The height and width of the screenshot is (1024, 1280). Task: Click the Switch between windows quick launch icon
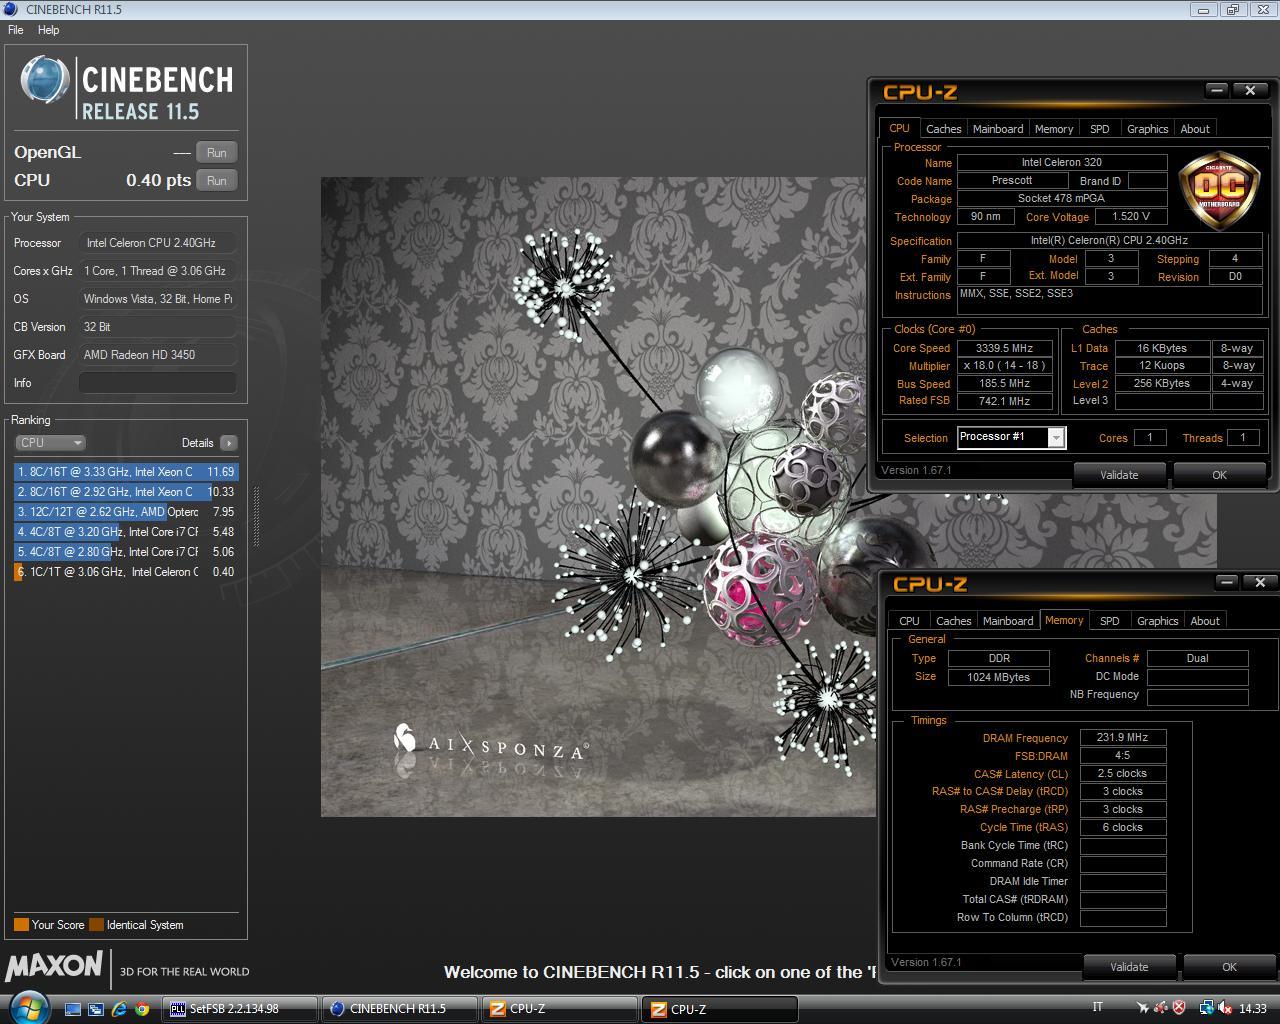click(96, 1009)
